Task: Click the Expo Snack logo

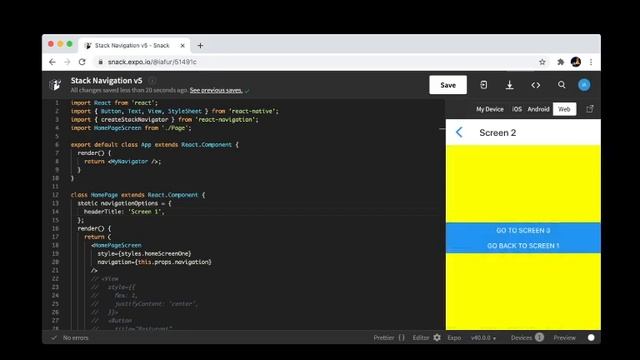Action: pos(55,84)
